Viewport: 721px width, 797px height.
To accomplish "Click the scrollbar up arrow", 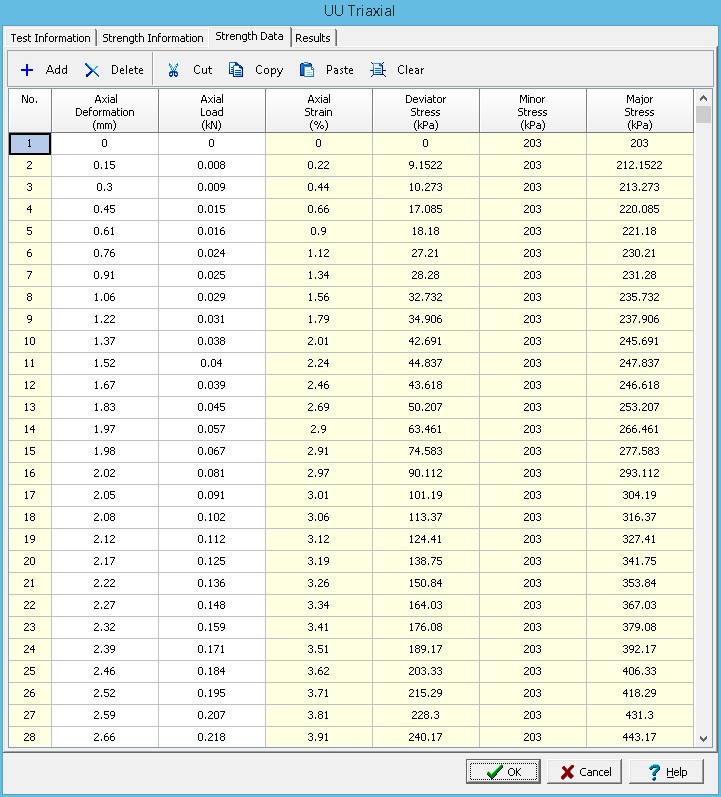I will (703, 98).
